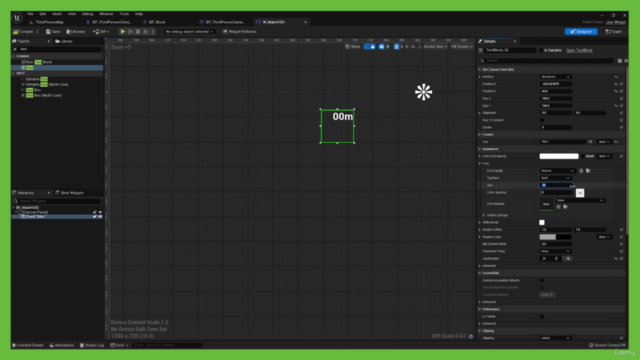Click the font Size input field
640x360 pixels.
coord(557,185)
